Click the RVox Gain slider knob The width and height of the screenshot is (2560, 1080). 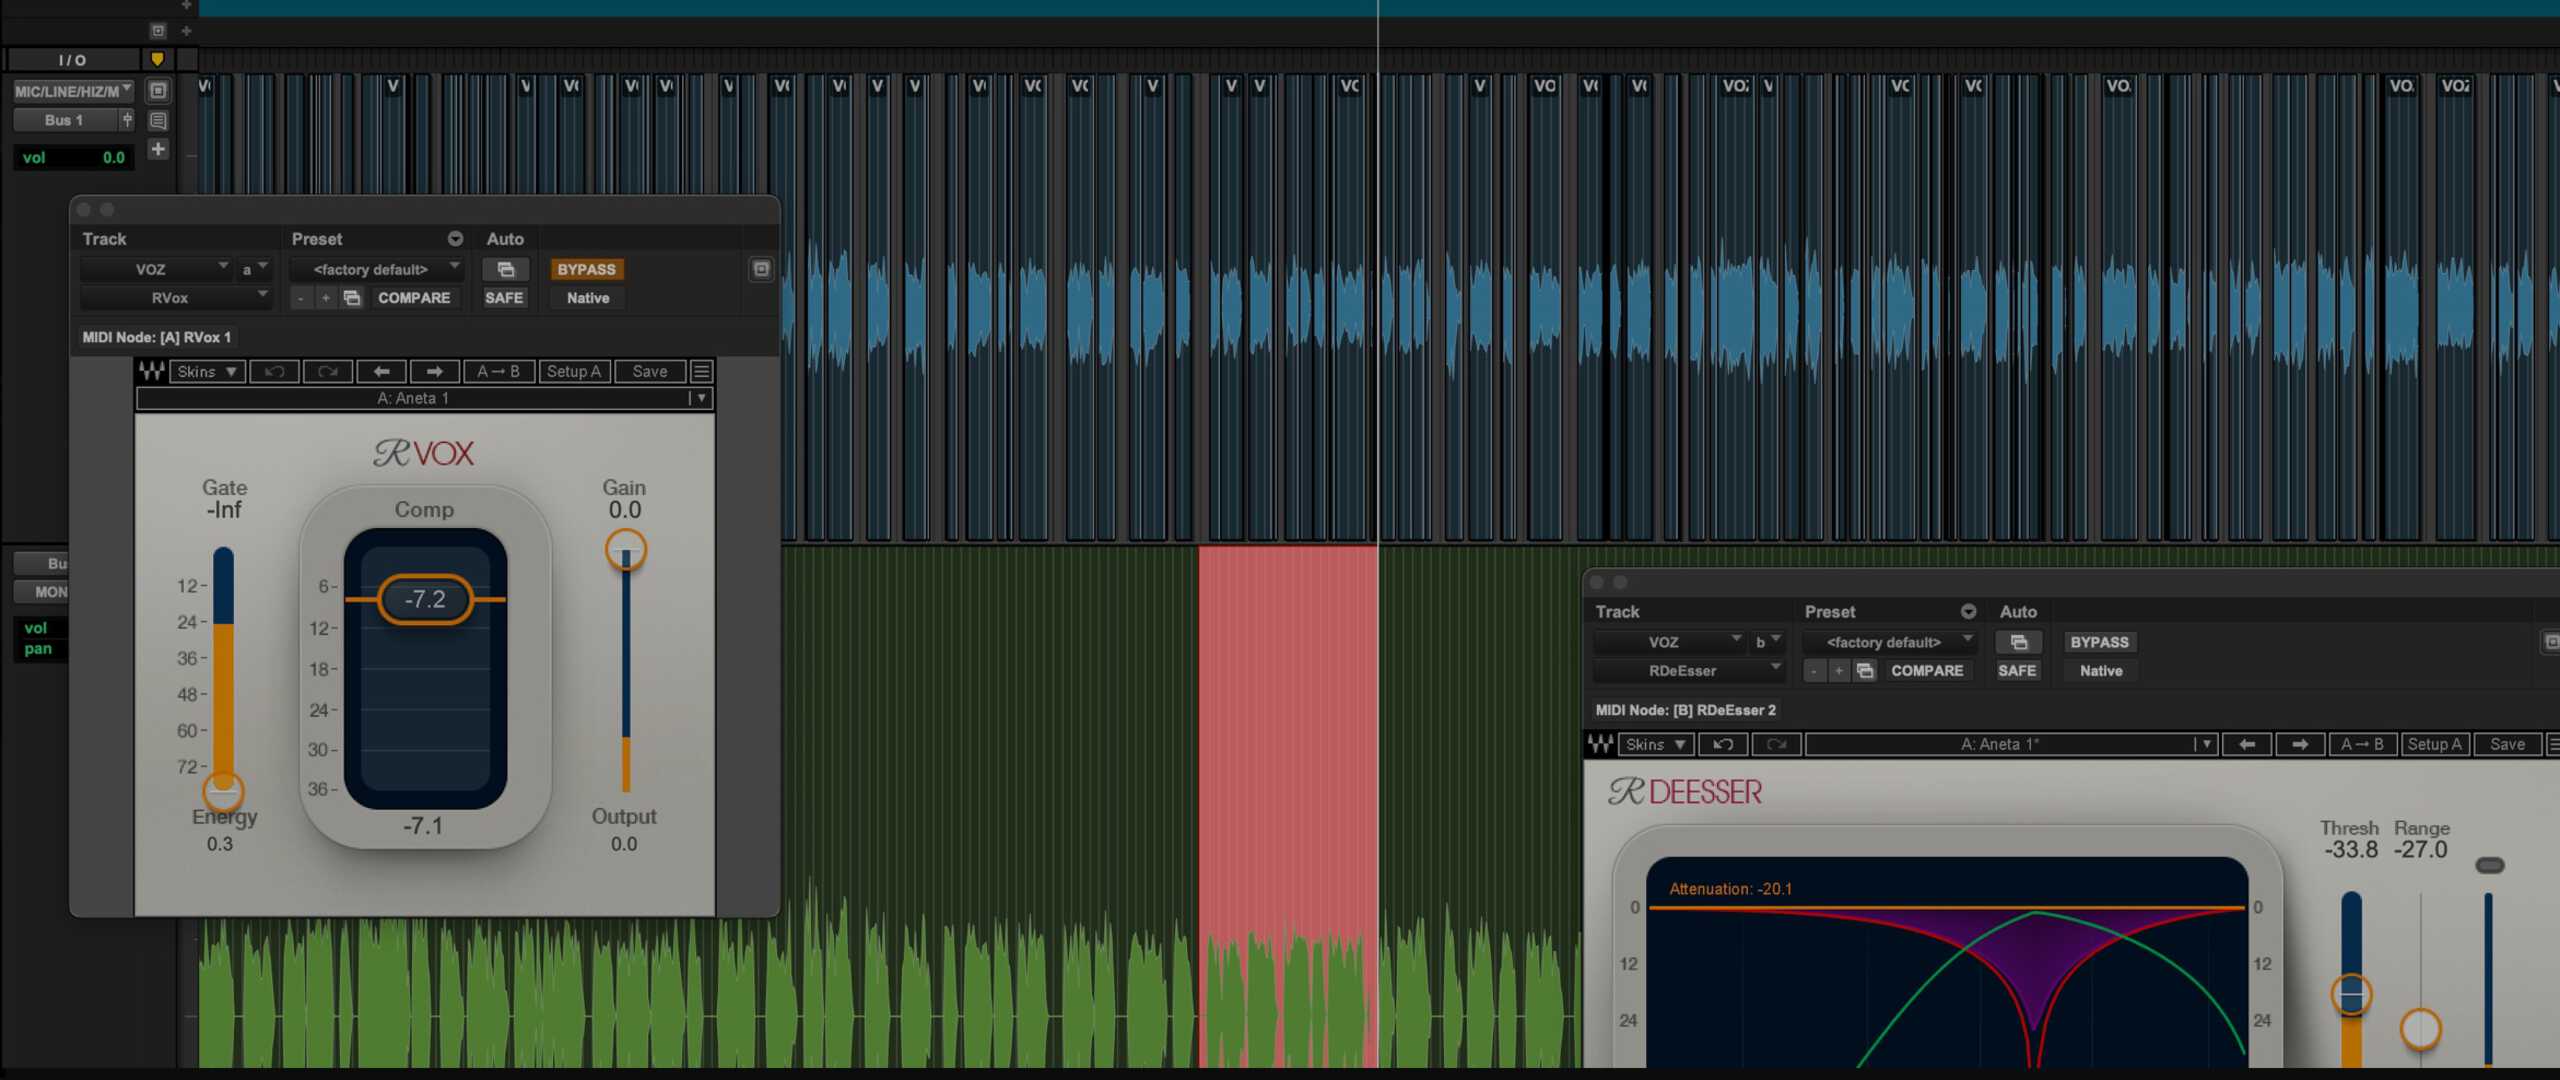tap(626, 549)
